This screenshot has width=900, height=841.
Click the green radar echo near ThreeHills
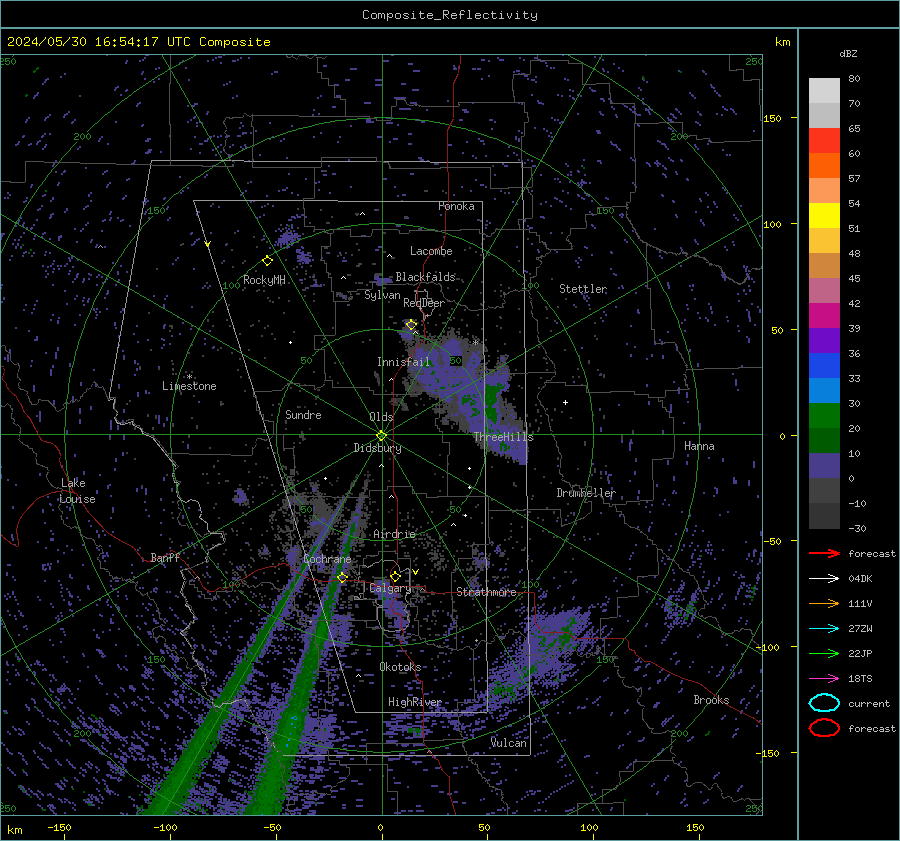[492, 402]
